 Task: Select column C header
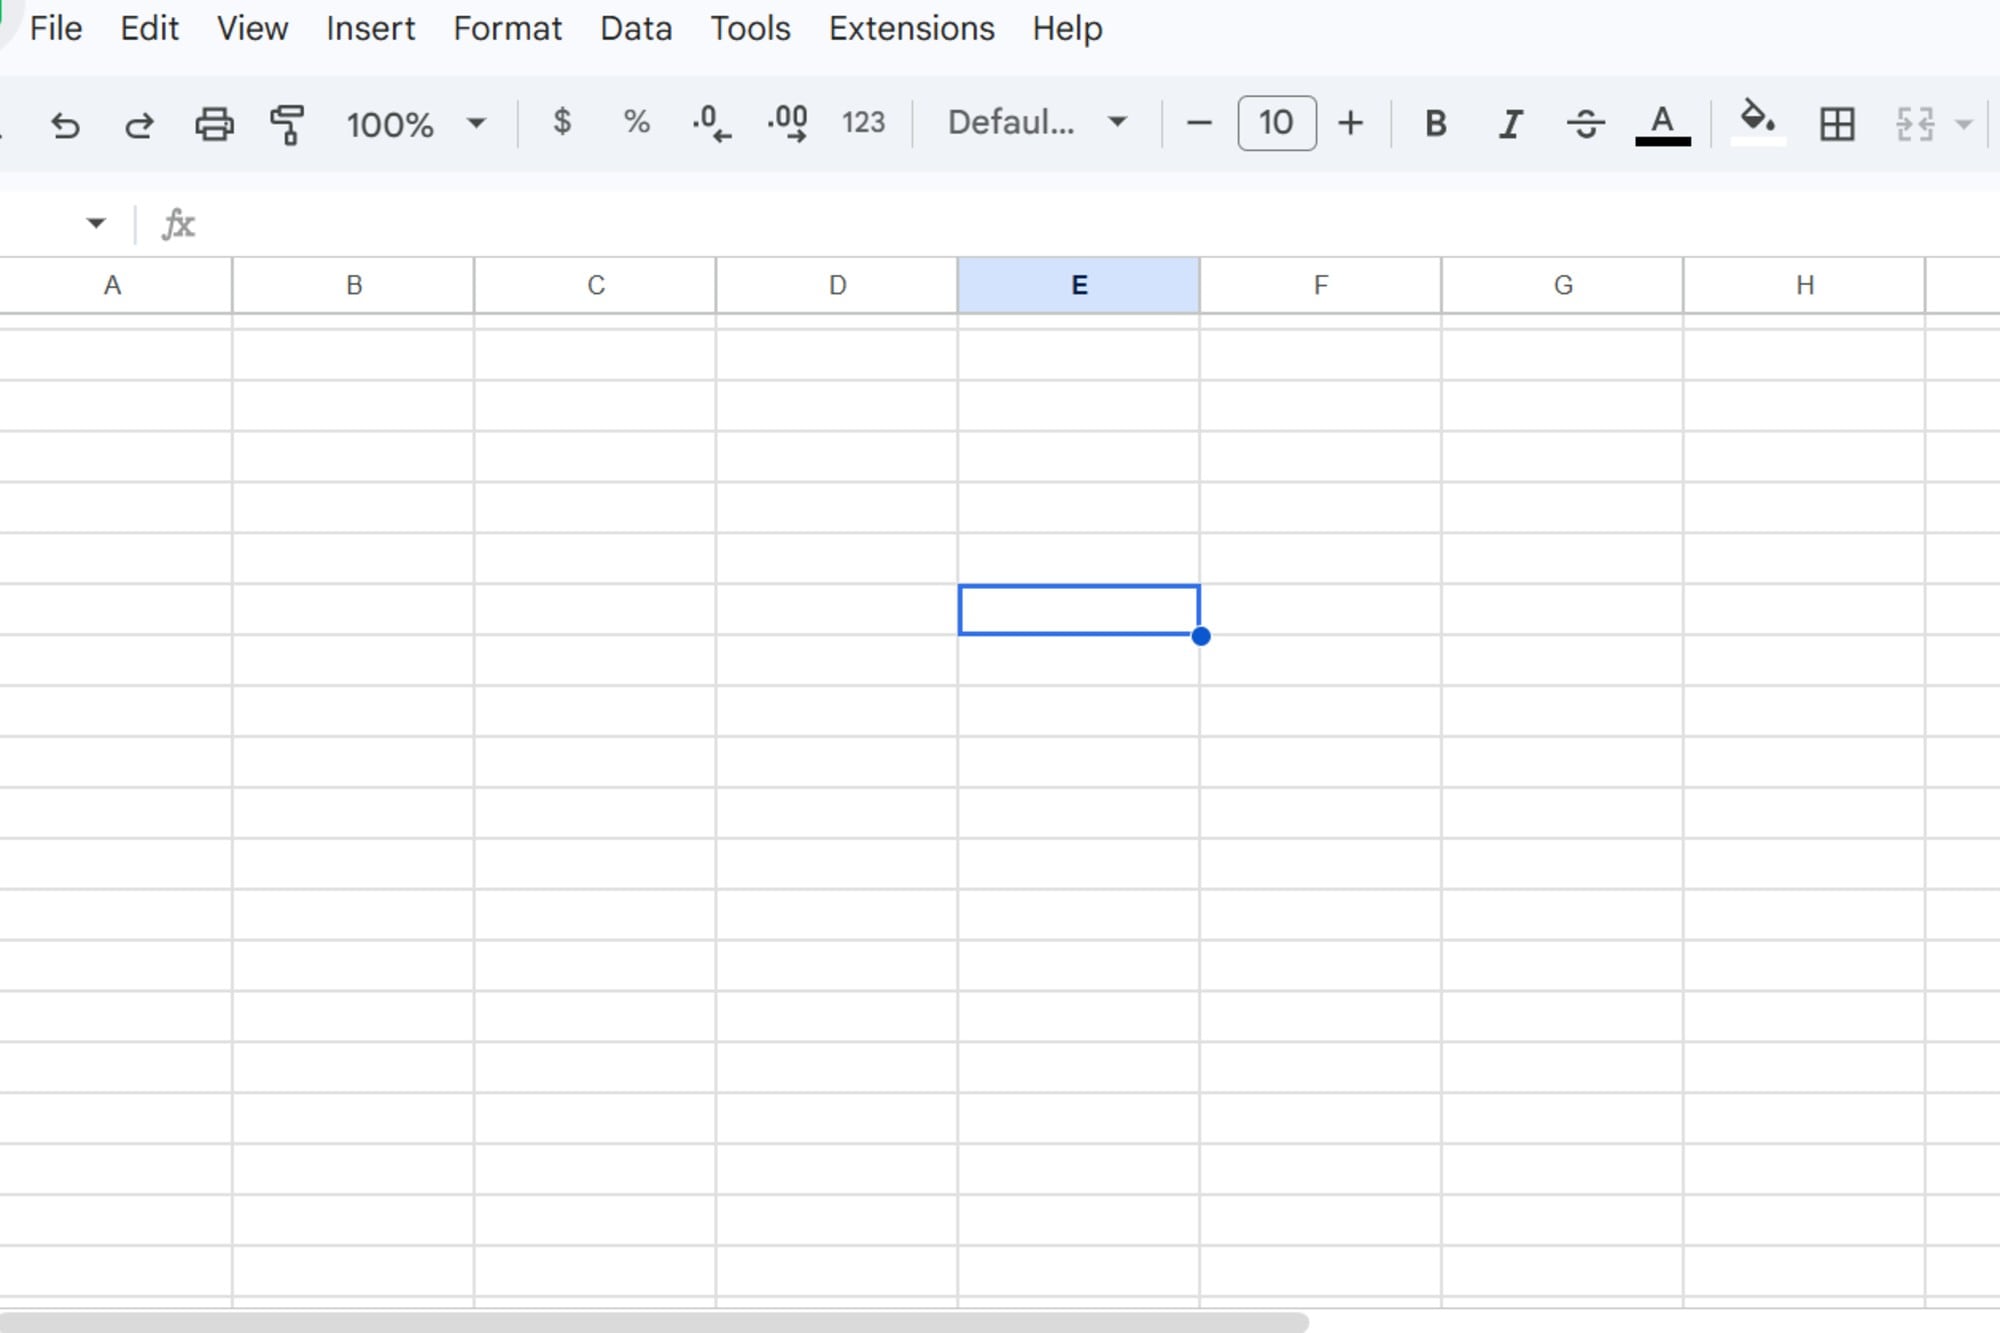[595, 285]
